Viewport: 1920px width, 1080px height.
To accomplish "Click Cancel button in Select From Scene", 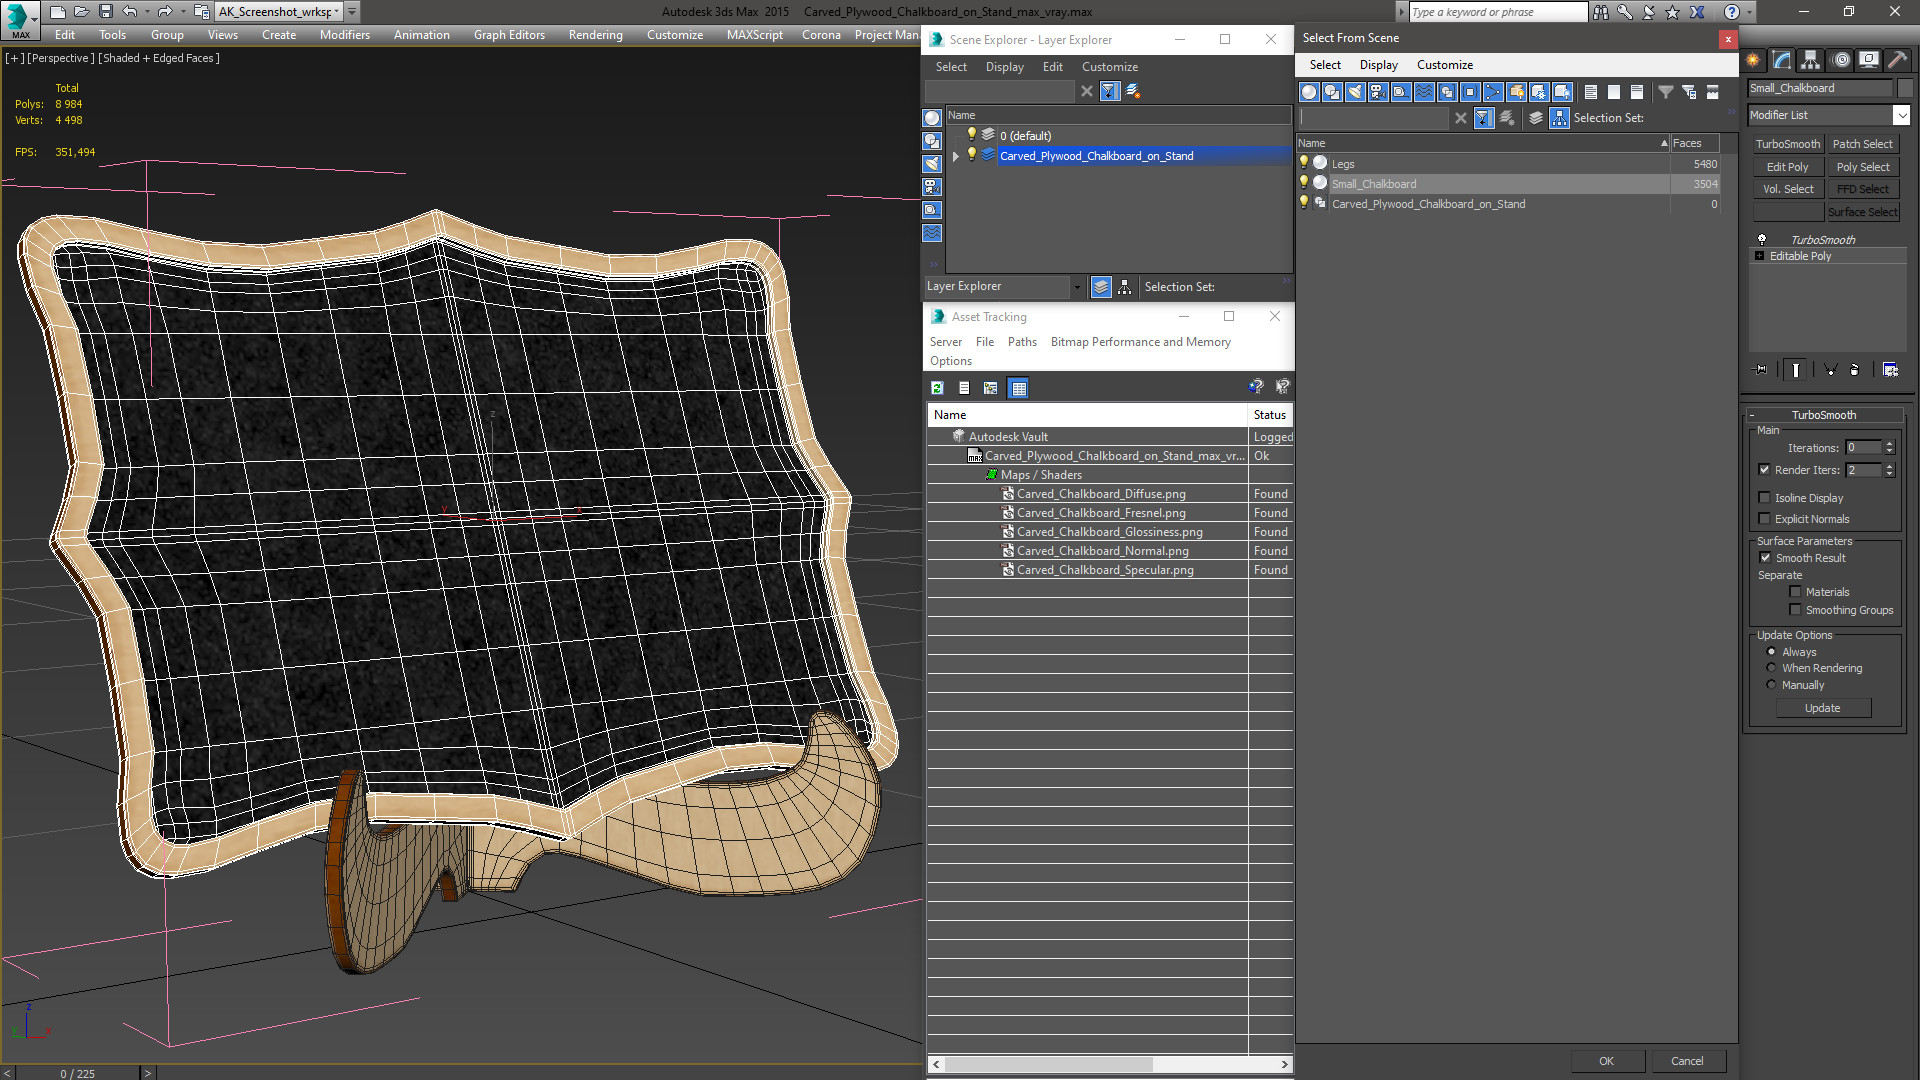I will coord(1687,1061).
